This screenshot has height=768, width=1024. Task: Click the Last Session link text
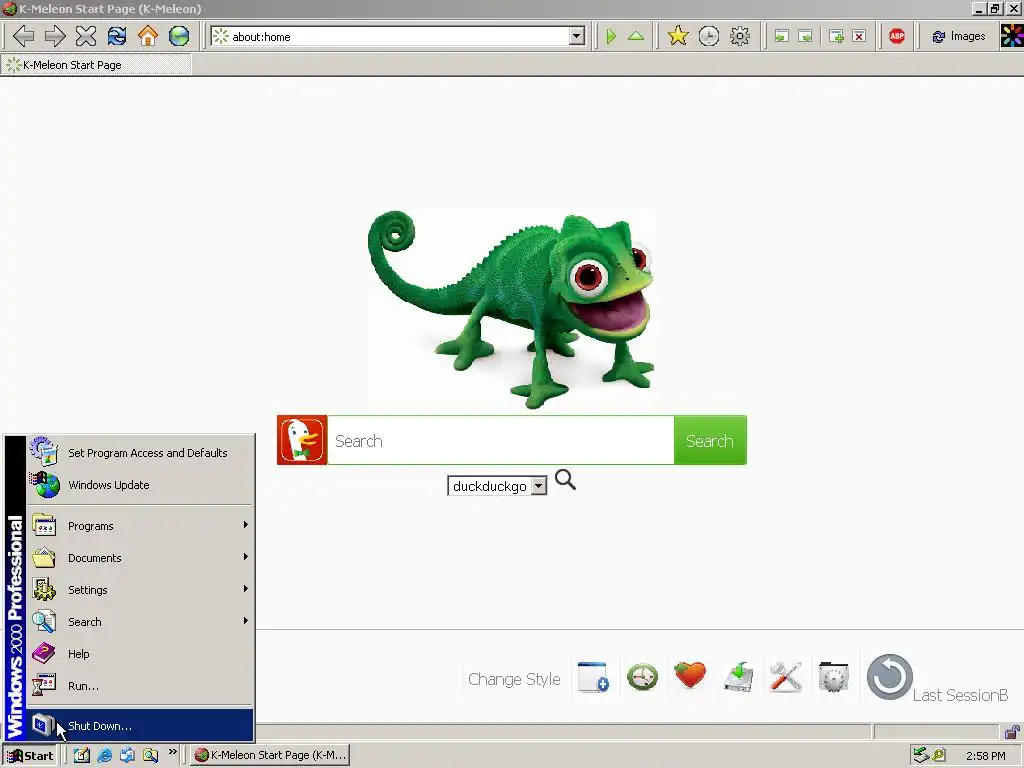point(960,695)
